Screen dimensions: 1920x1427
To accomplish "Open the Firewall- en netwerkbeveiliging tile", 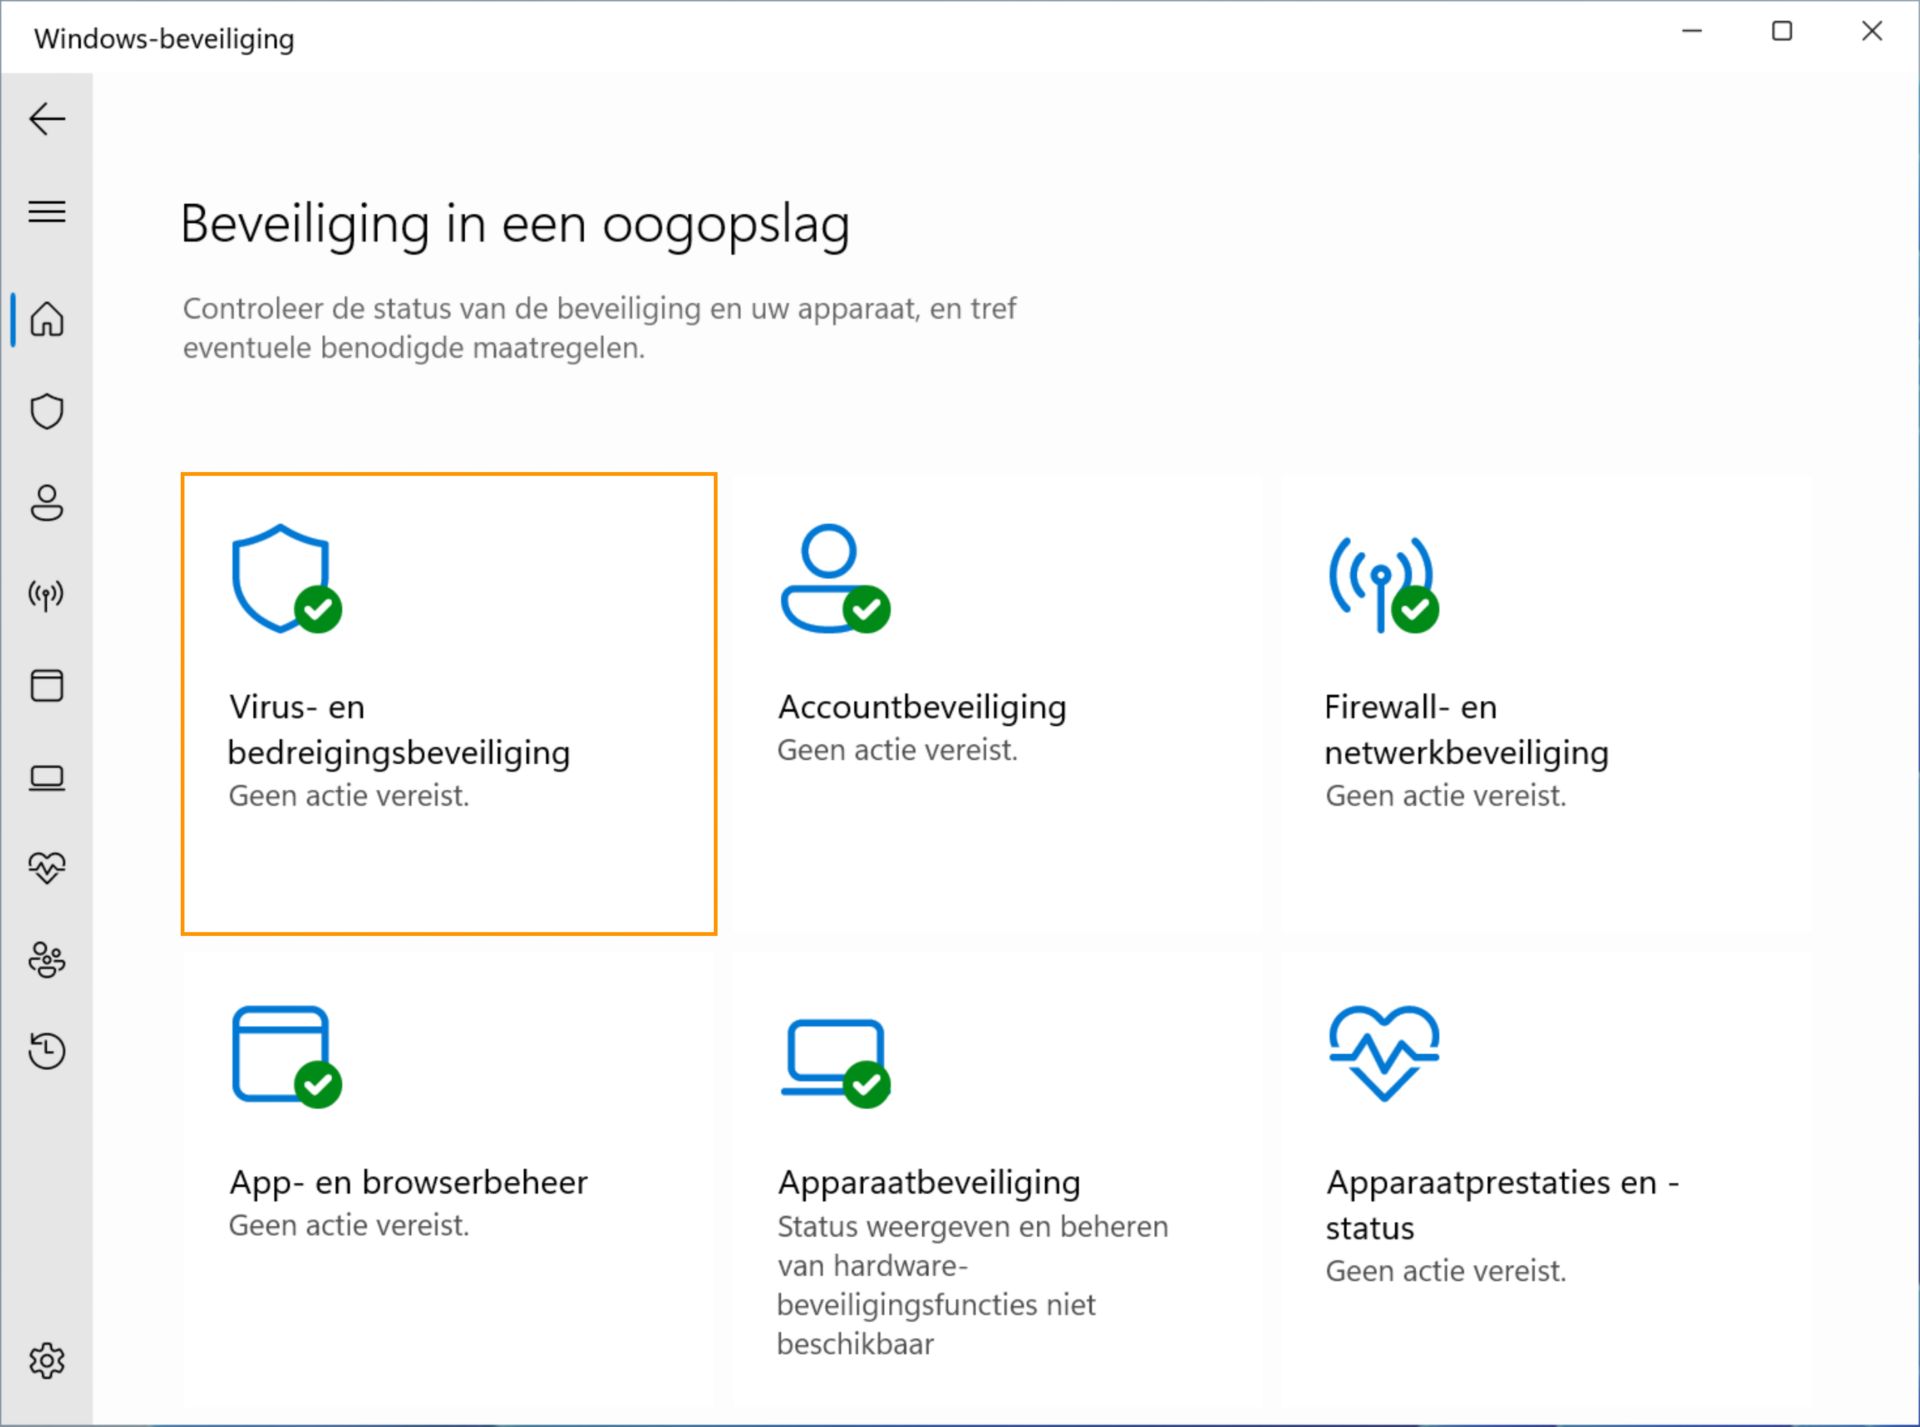I will pyautogui.click(x=1545, y=704).
